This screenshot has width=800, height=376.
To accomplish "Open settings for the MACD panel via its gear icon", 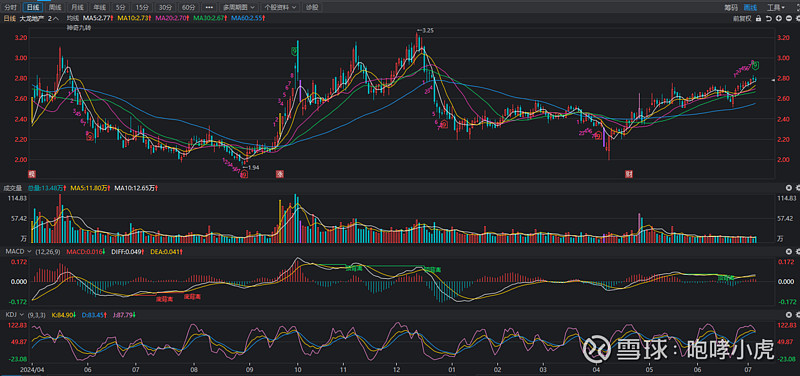I will coord(788,252).
